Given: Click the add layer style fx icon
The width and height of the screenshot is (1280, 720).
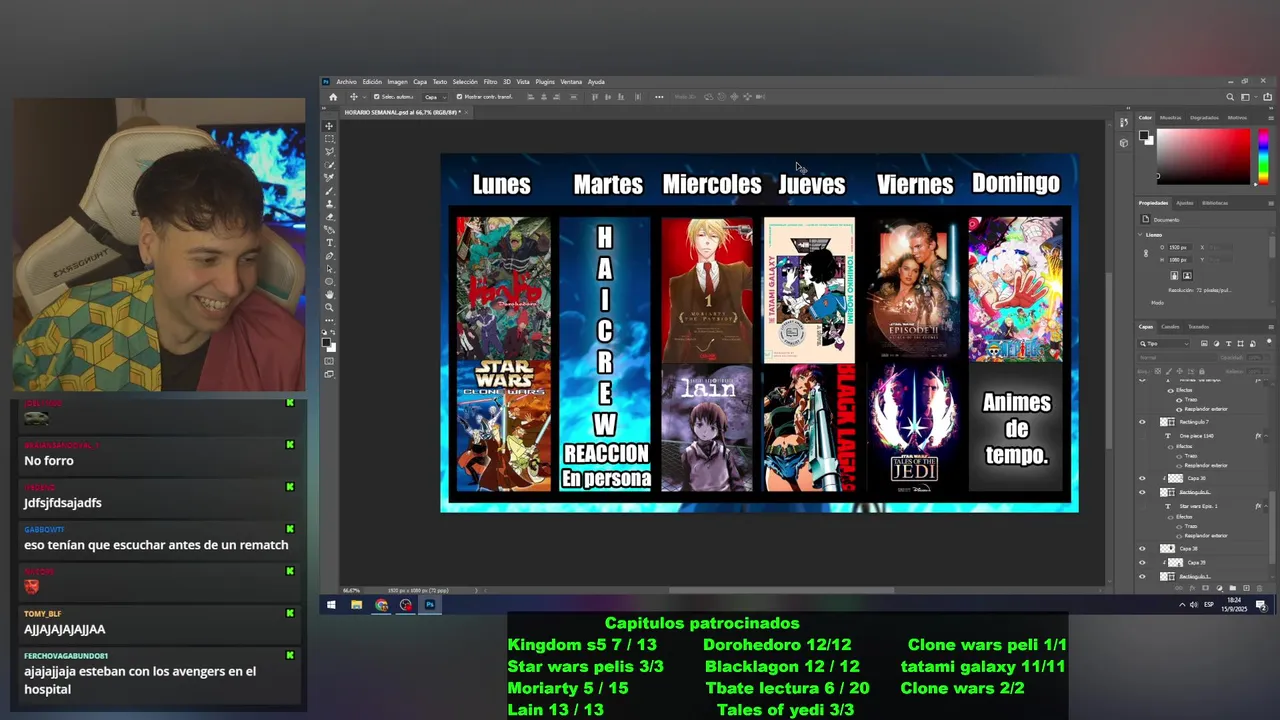Looking at the screenshot, I should point(1192,588).
